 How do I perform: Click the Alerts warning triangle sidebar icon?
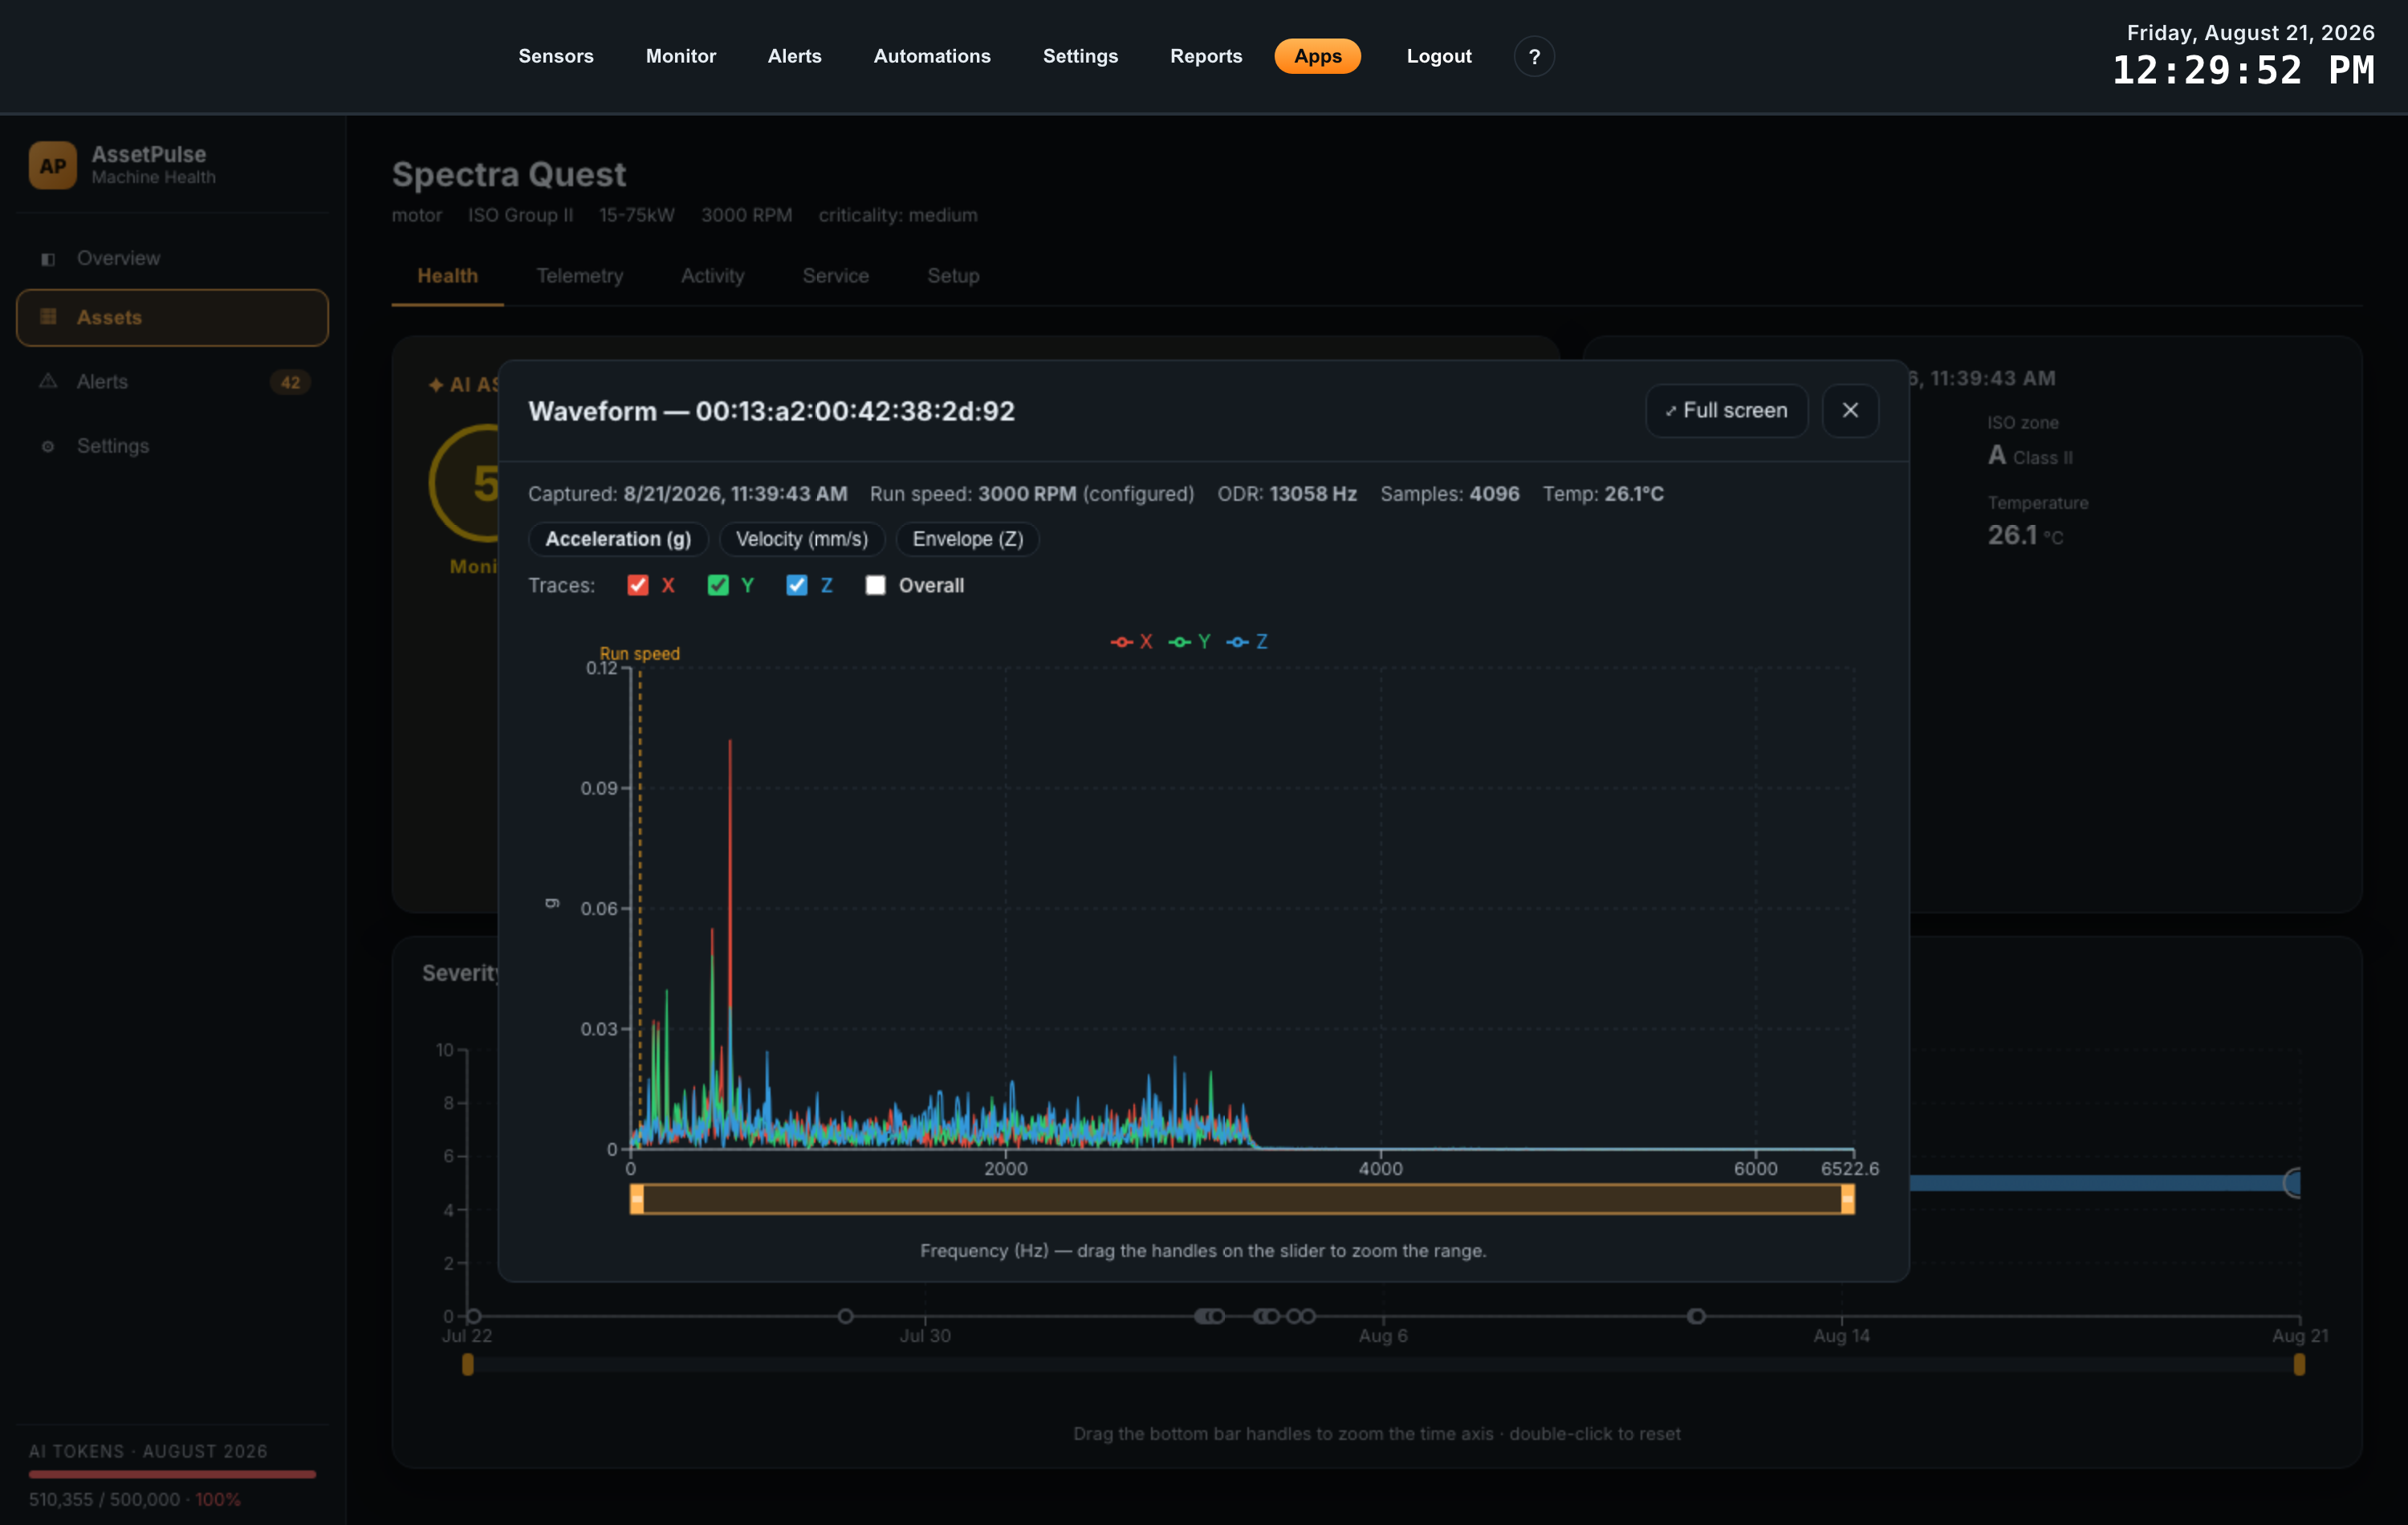coord(47,381)
